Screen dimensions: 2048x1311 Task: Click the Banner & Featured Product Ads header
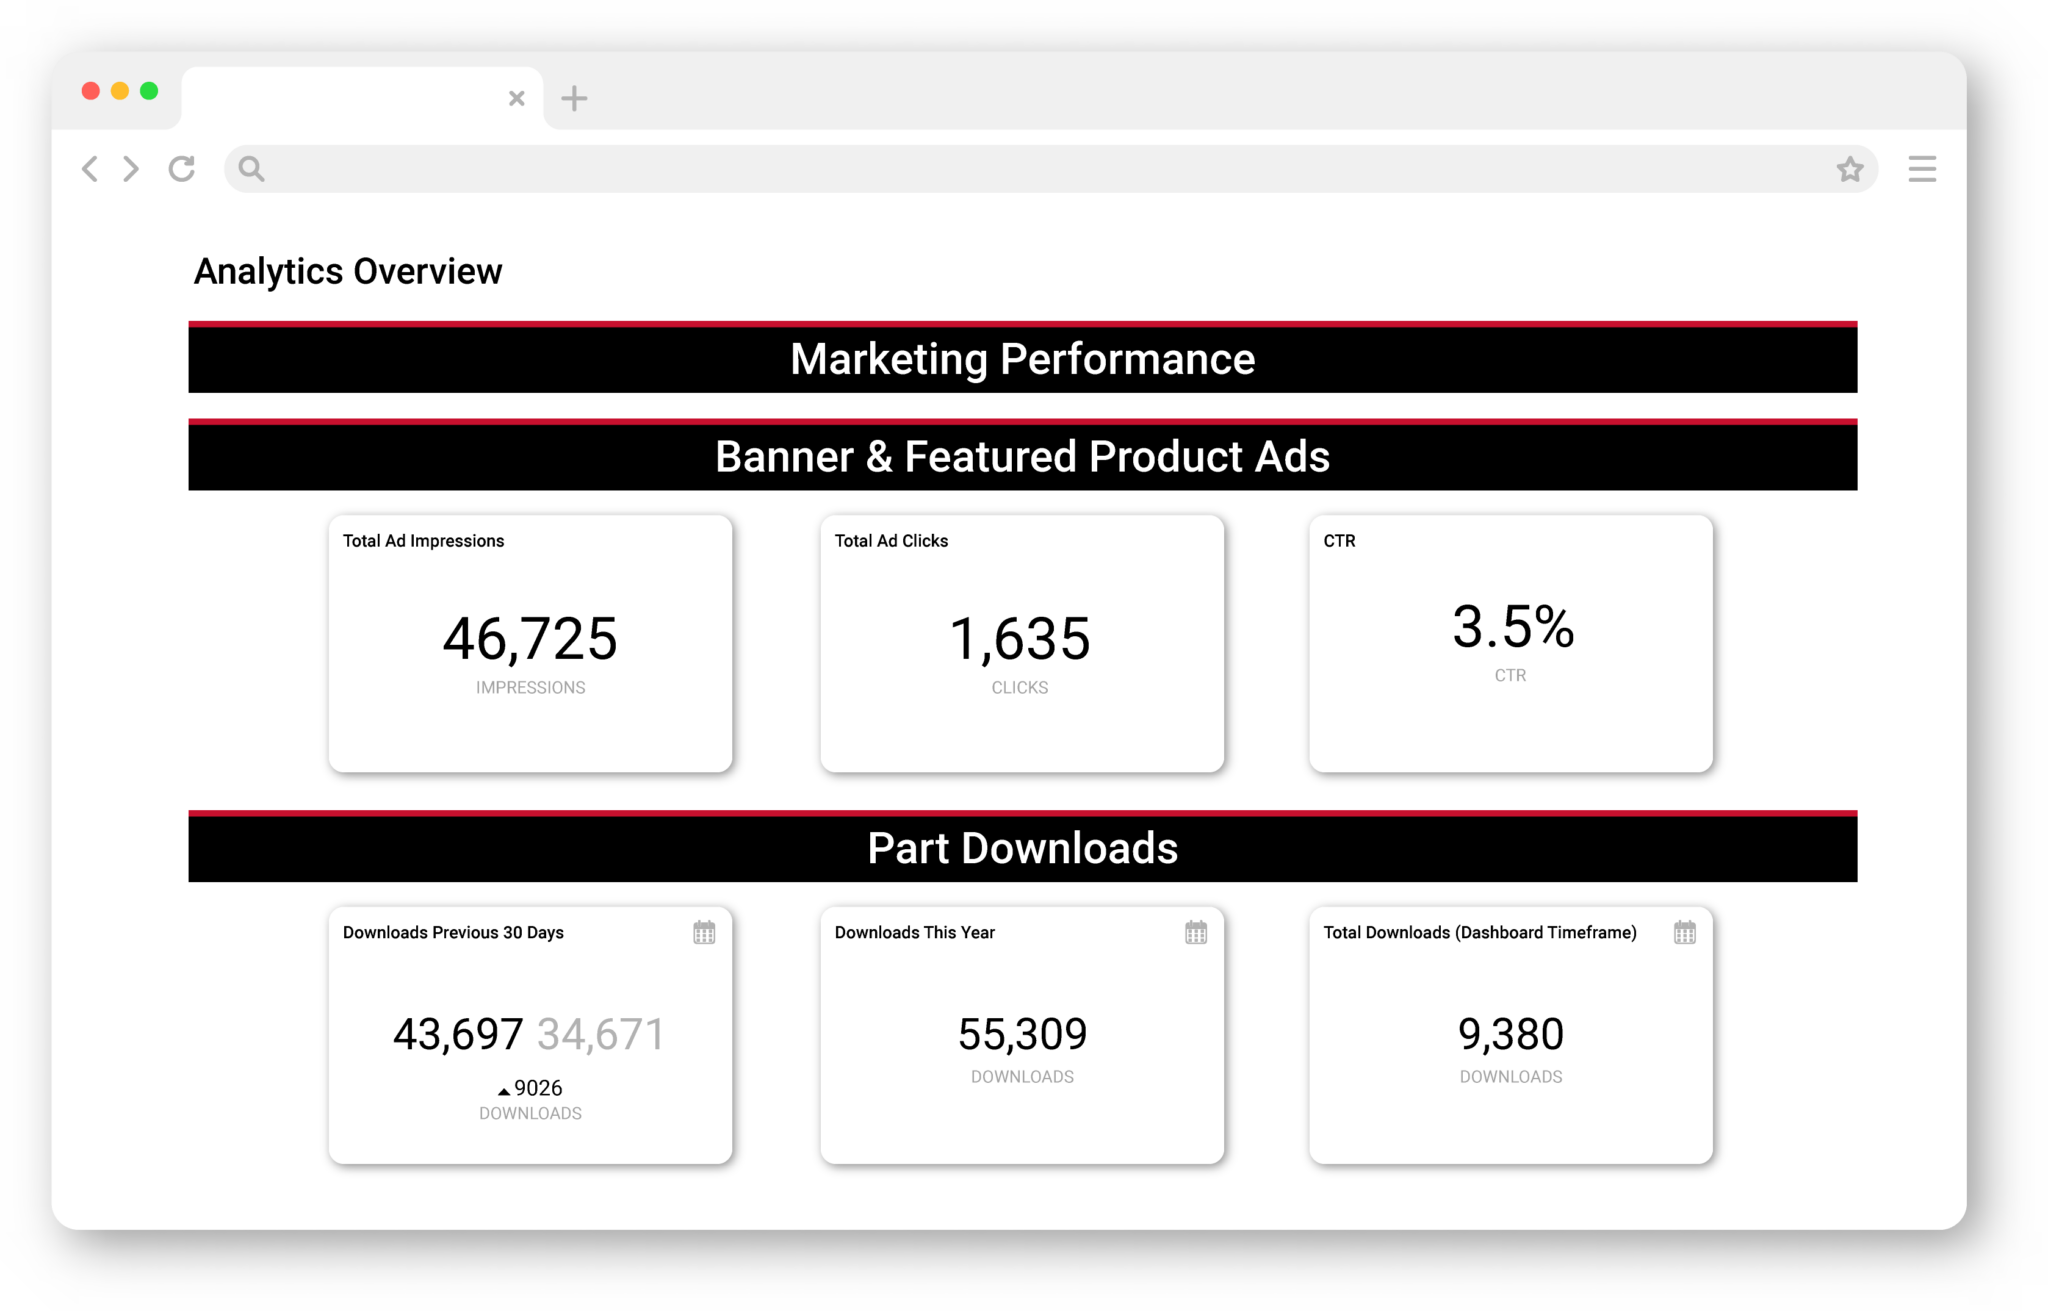pyautogui.click(x=1022, y=457)
